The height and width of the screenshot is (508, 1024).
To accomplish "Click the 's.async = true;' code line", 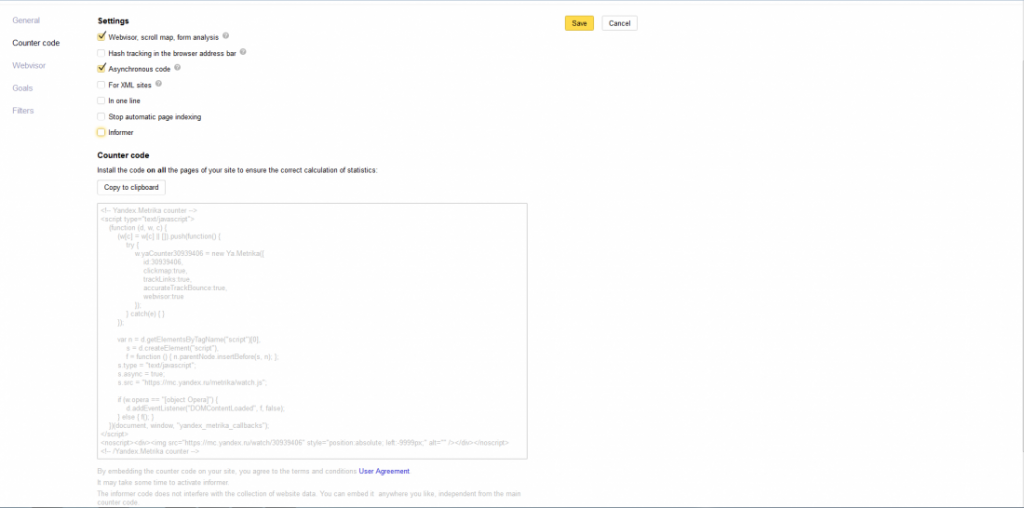I will (141, 374).
